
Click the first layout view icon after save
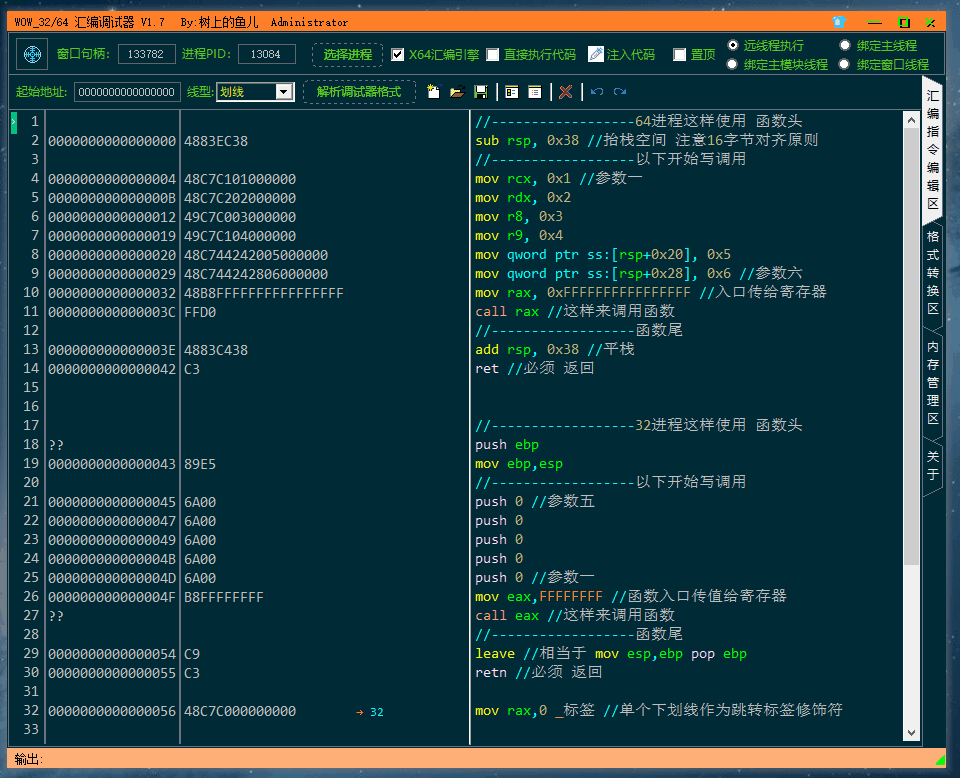point(512,92)
